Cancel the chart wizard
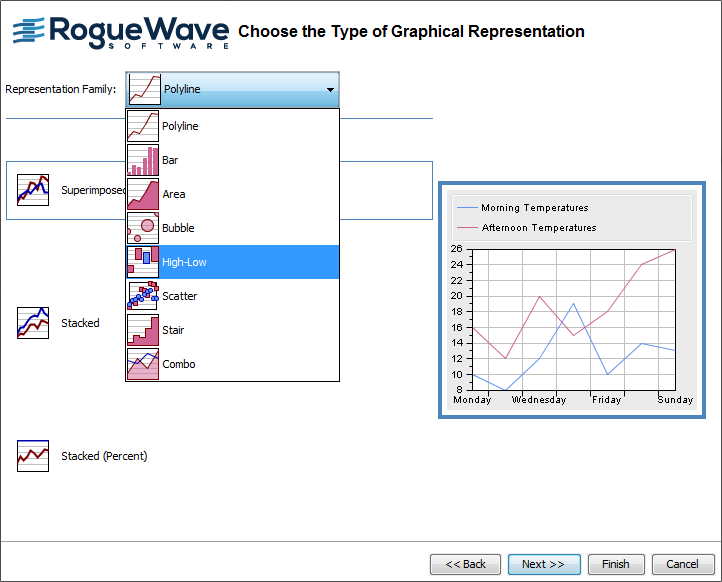 (683, 564)
